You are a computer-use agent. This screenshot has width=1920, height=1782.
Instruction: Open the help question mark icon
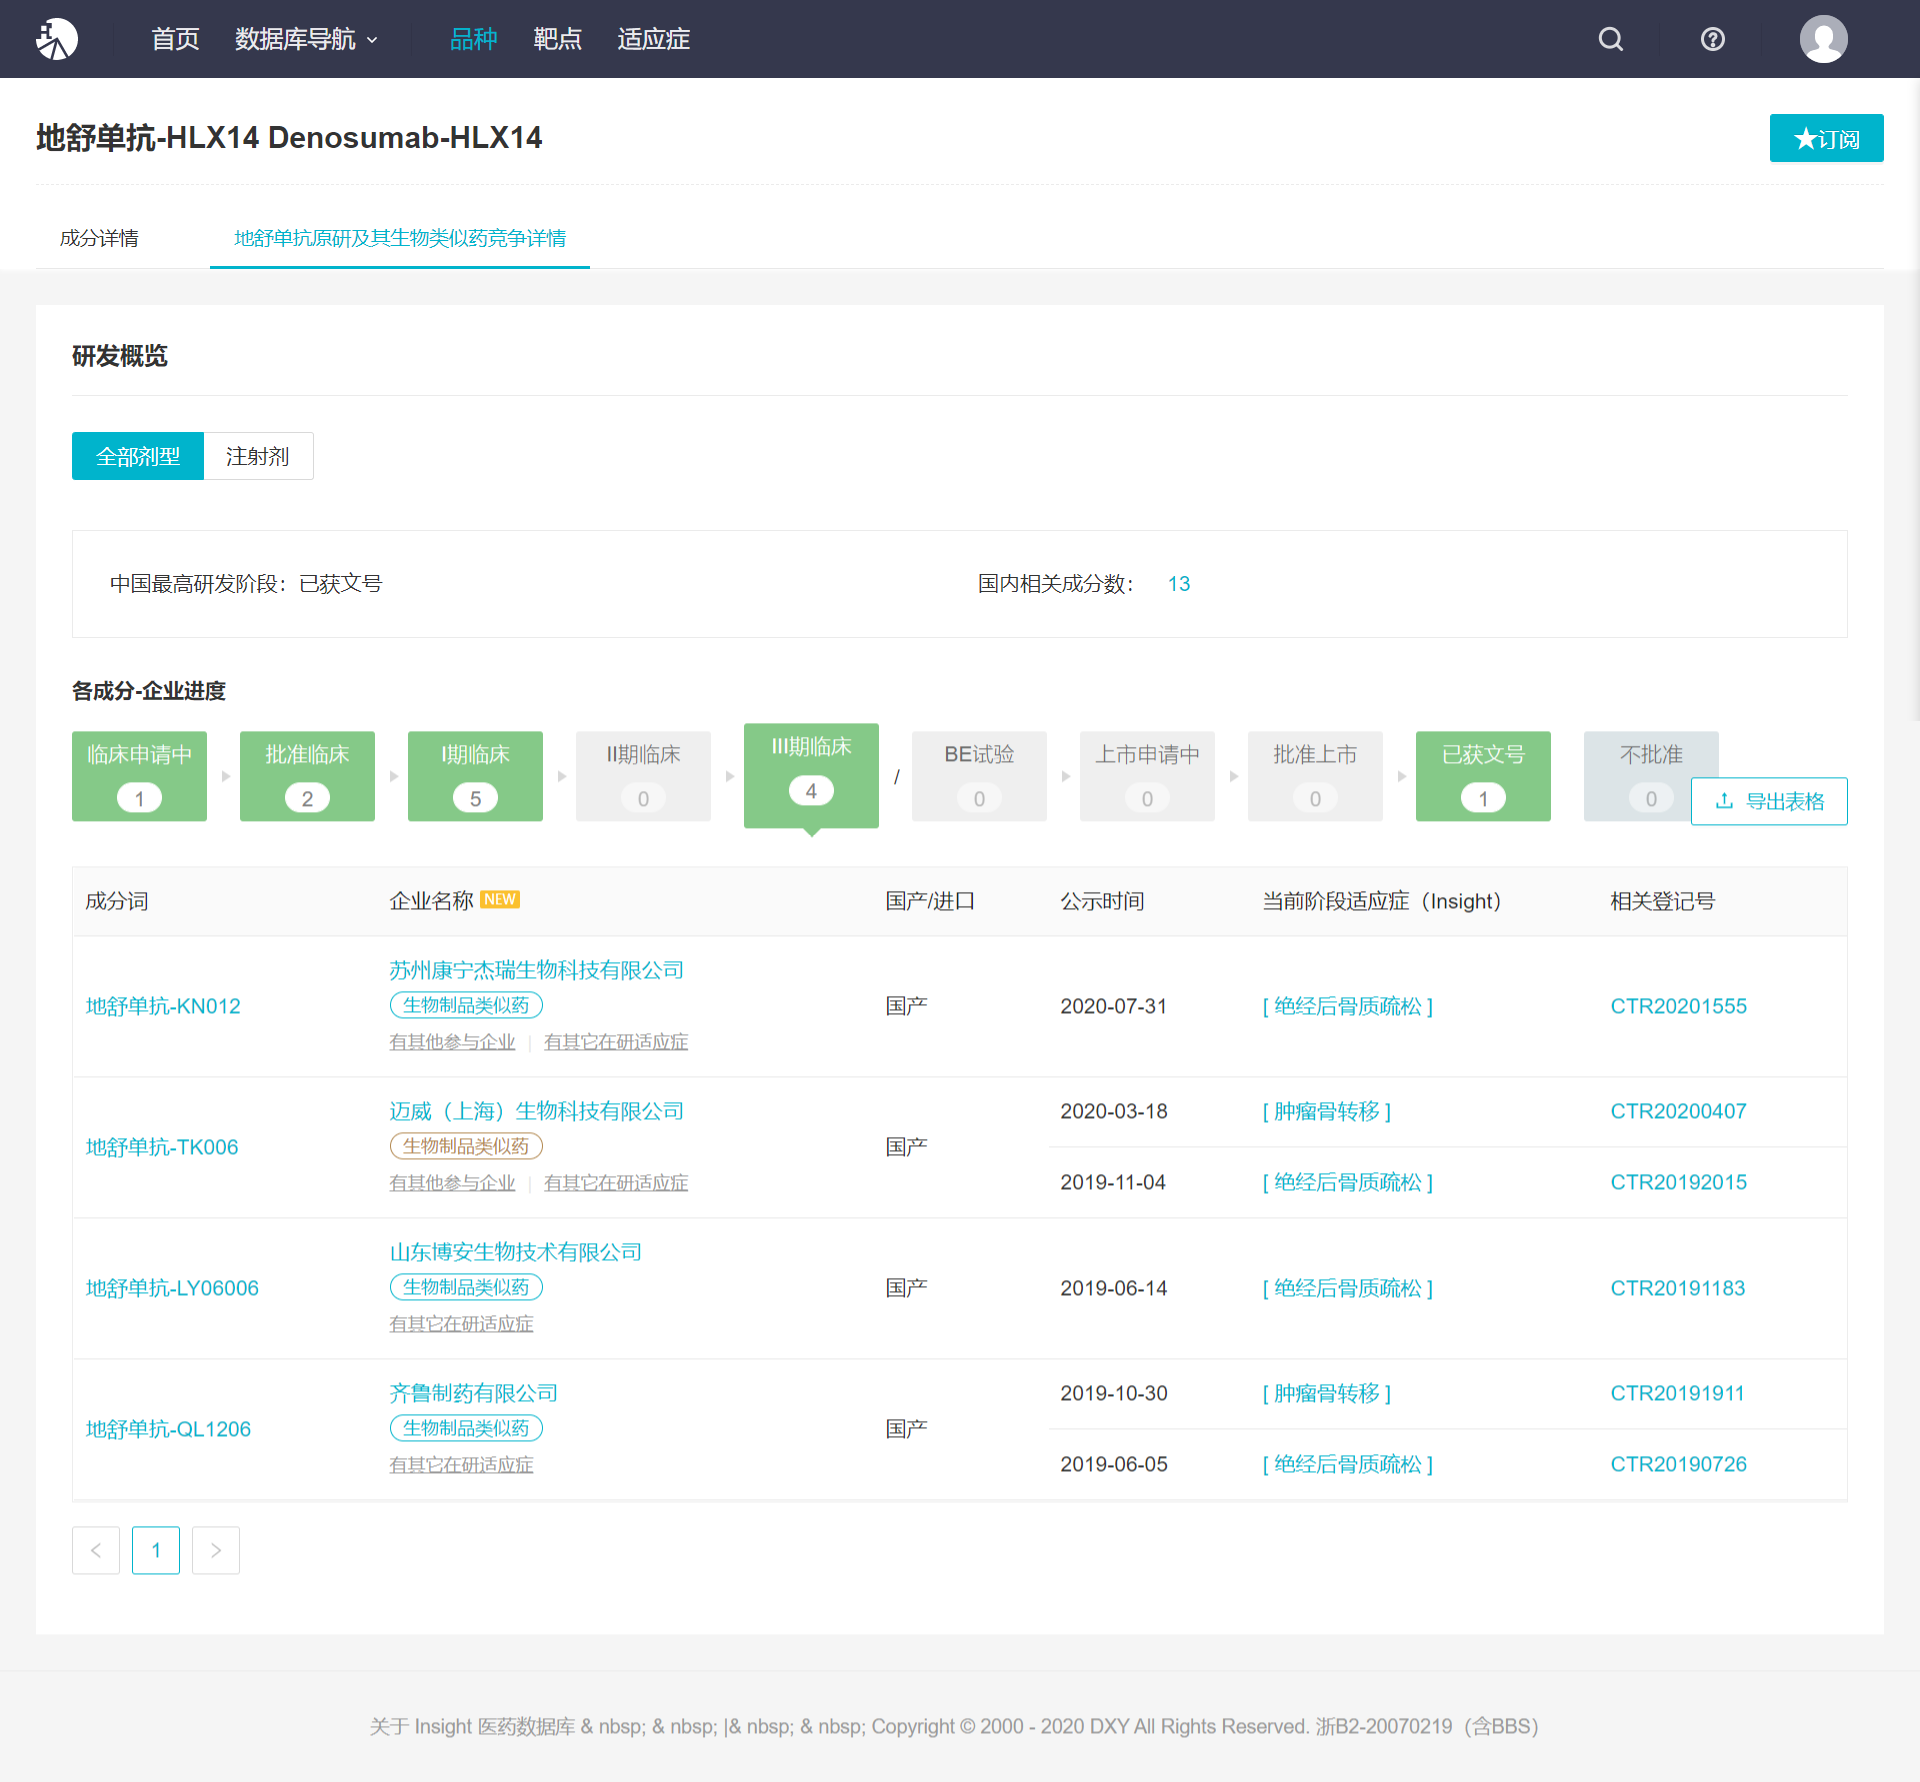click(1713, 39)
